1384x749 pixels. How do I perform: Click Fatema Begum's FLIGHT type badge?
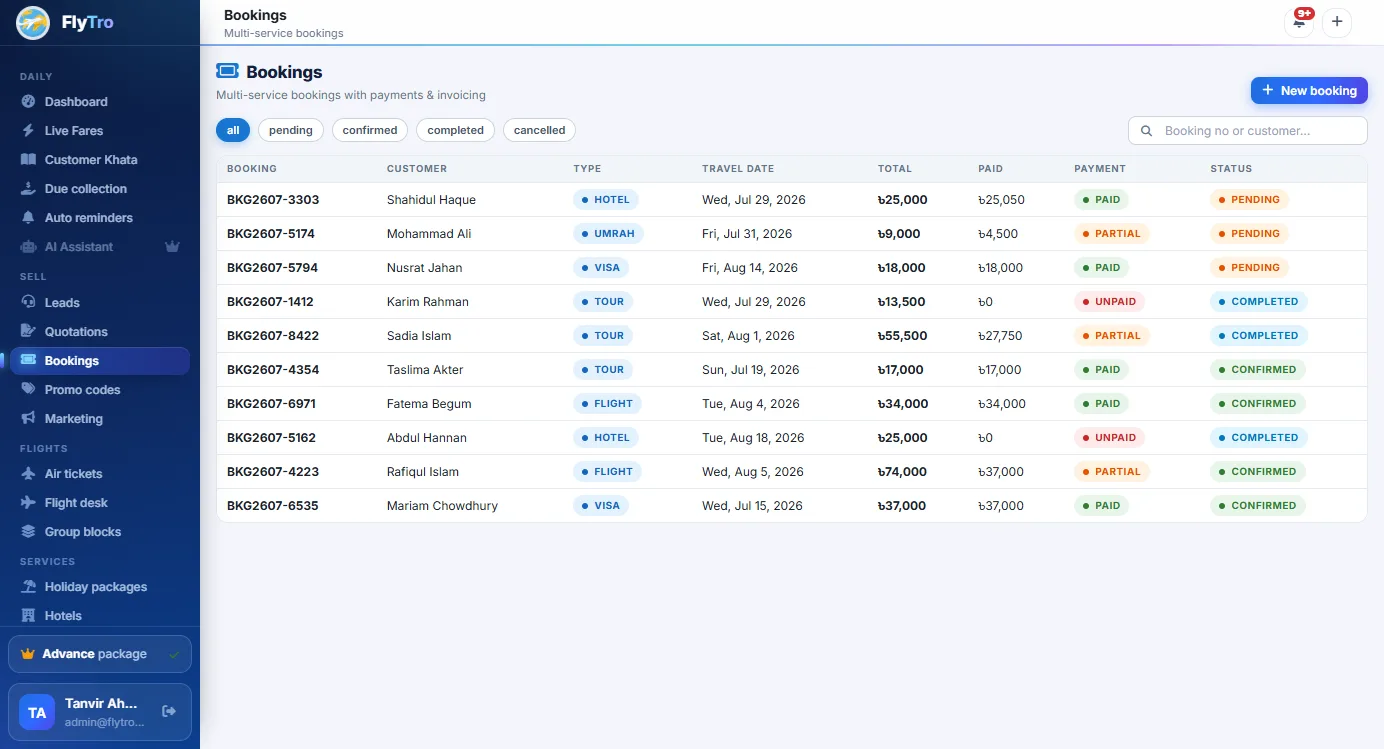607,404
